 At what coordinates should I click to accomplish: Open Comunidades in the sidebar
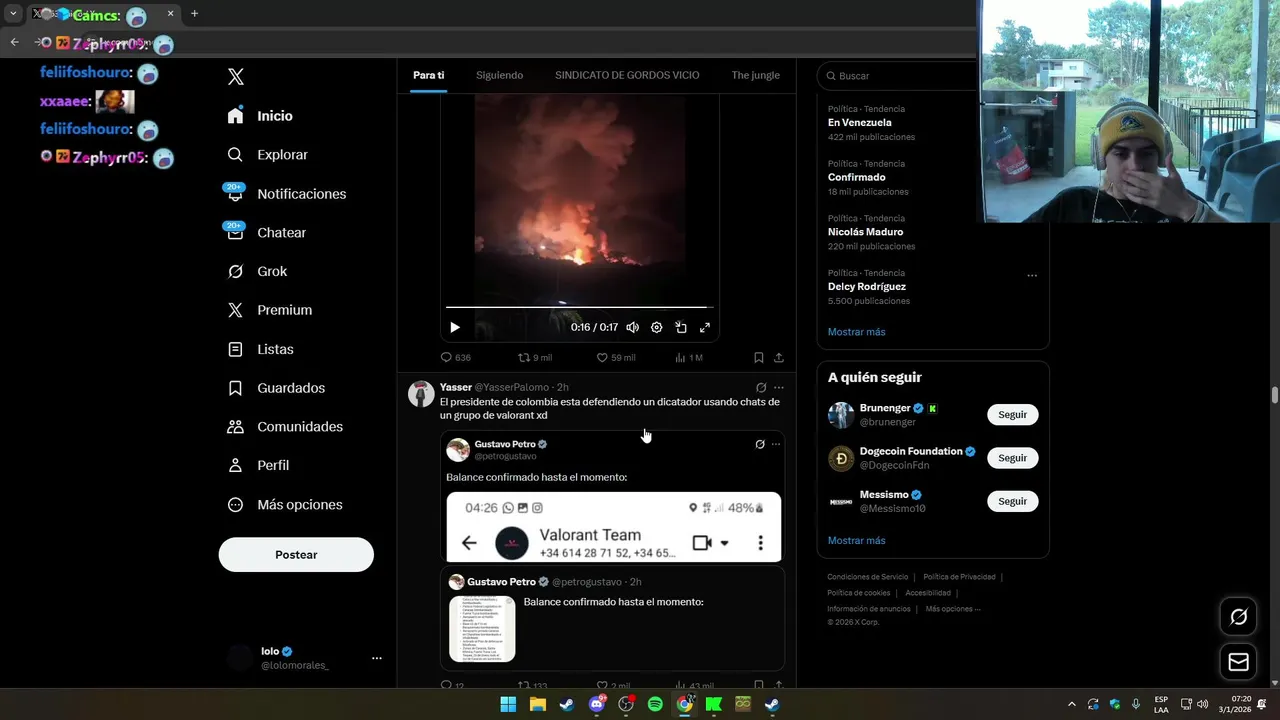pos(285,427)
